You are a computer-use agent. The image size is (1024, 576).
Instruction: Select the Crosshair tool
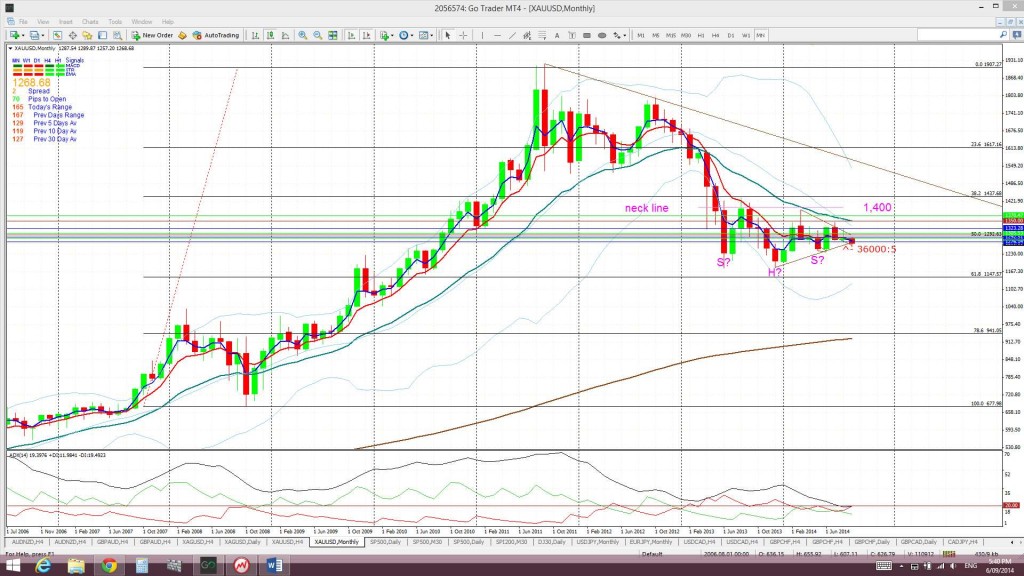point(463,35)
